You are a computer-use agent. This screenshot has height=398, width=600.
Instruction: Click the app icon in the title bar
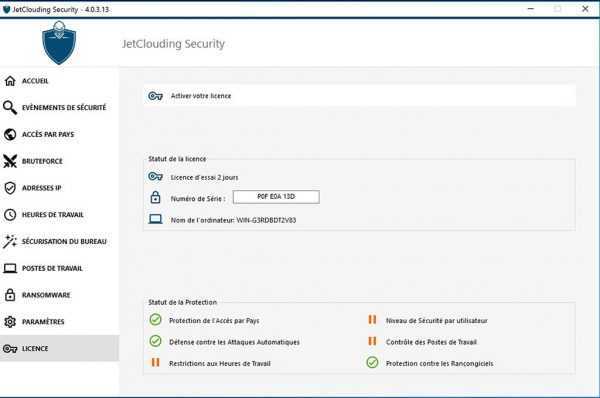7,9
